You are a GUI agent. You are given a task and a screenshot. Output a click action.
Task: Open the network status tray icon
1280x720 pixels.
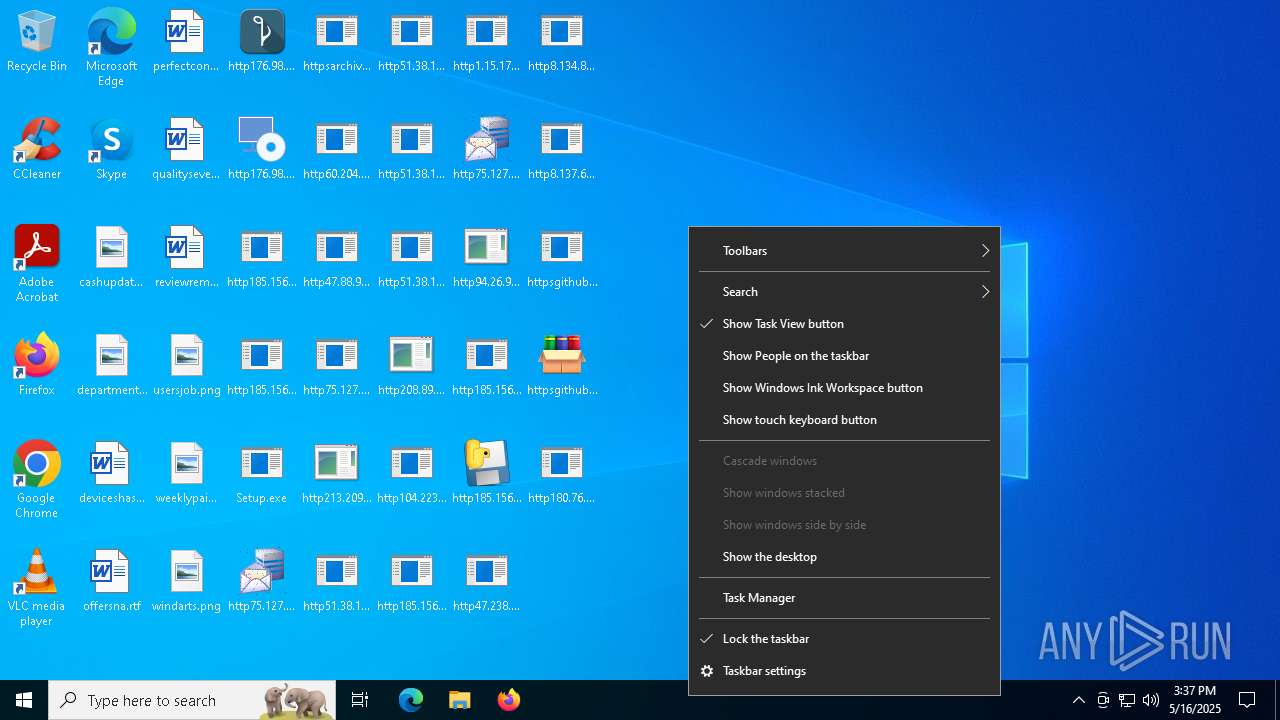click(1127, 700)
